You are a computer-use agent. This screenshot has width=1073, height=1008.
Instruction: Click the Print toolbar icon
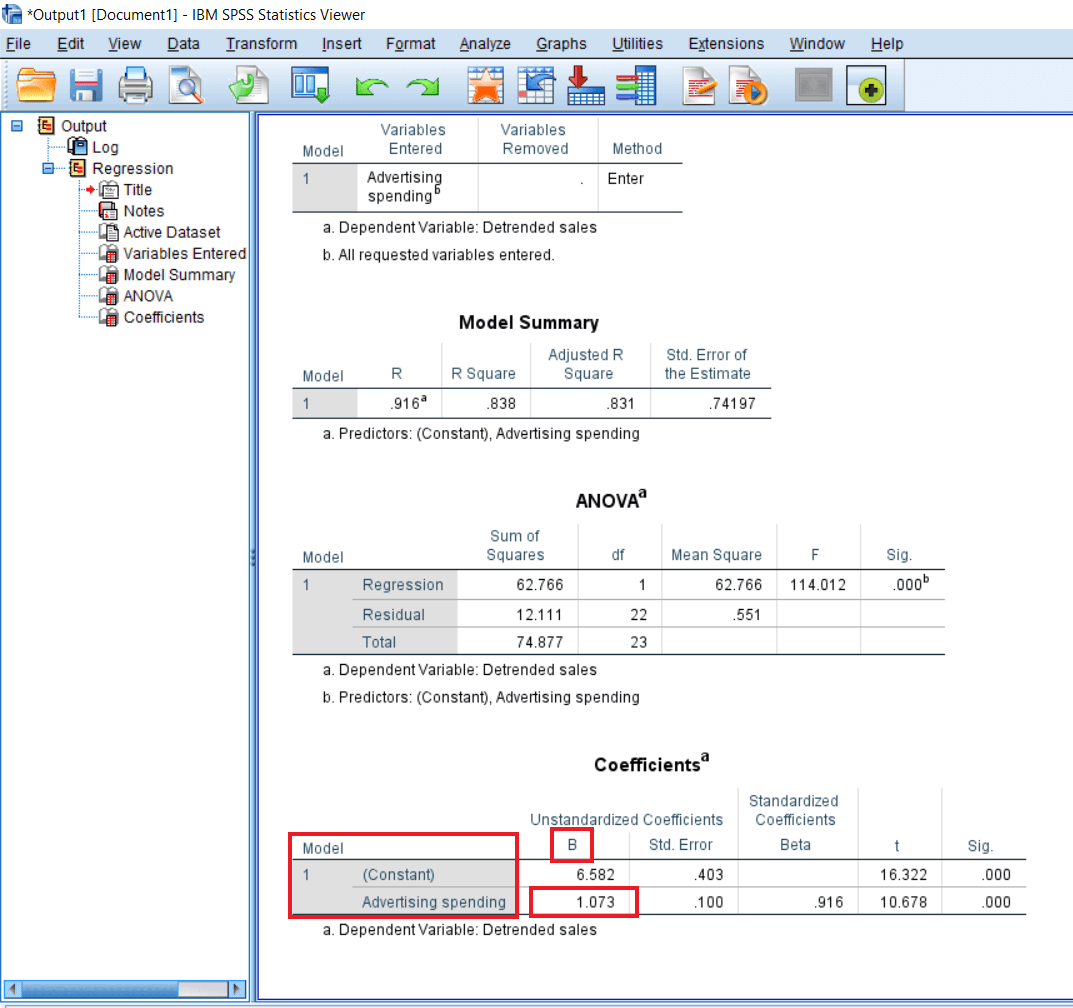(135, 87)
